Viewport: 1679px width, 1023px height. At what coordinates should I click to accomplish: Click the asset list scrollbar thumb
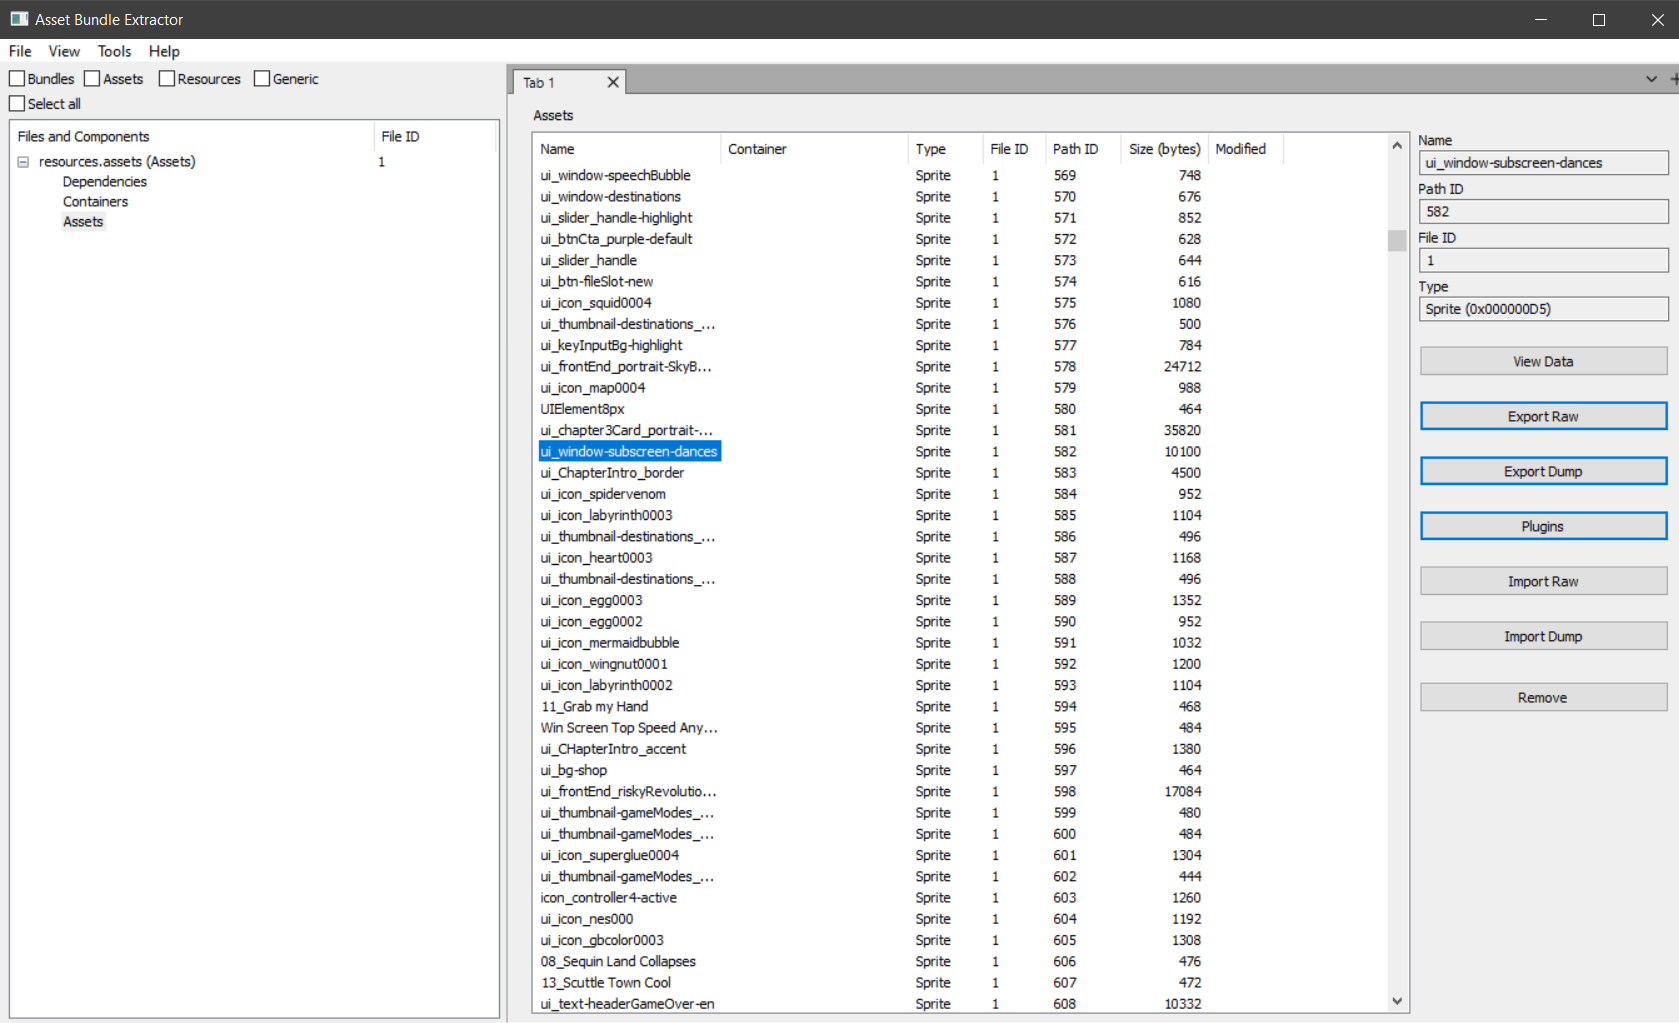coord(1397,241)
